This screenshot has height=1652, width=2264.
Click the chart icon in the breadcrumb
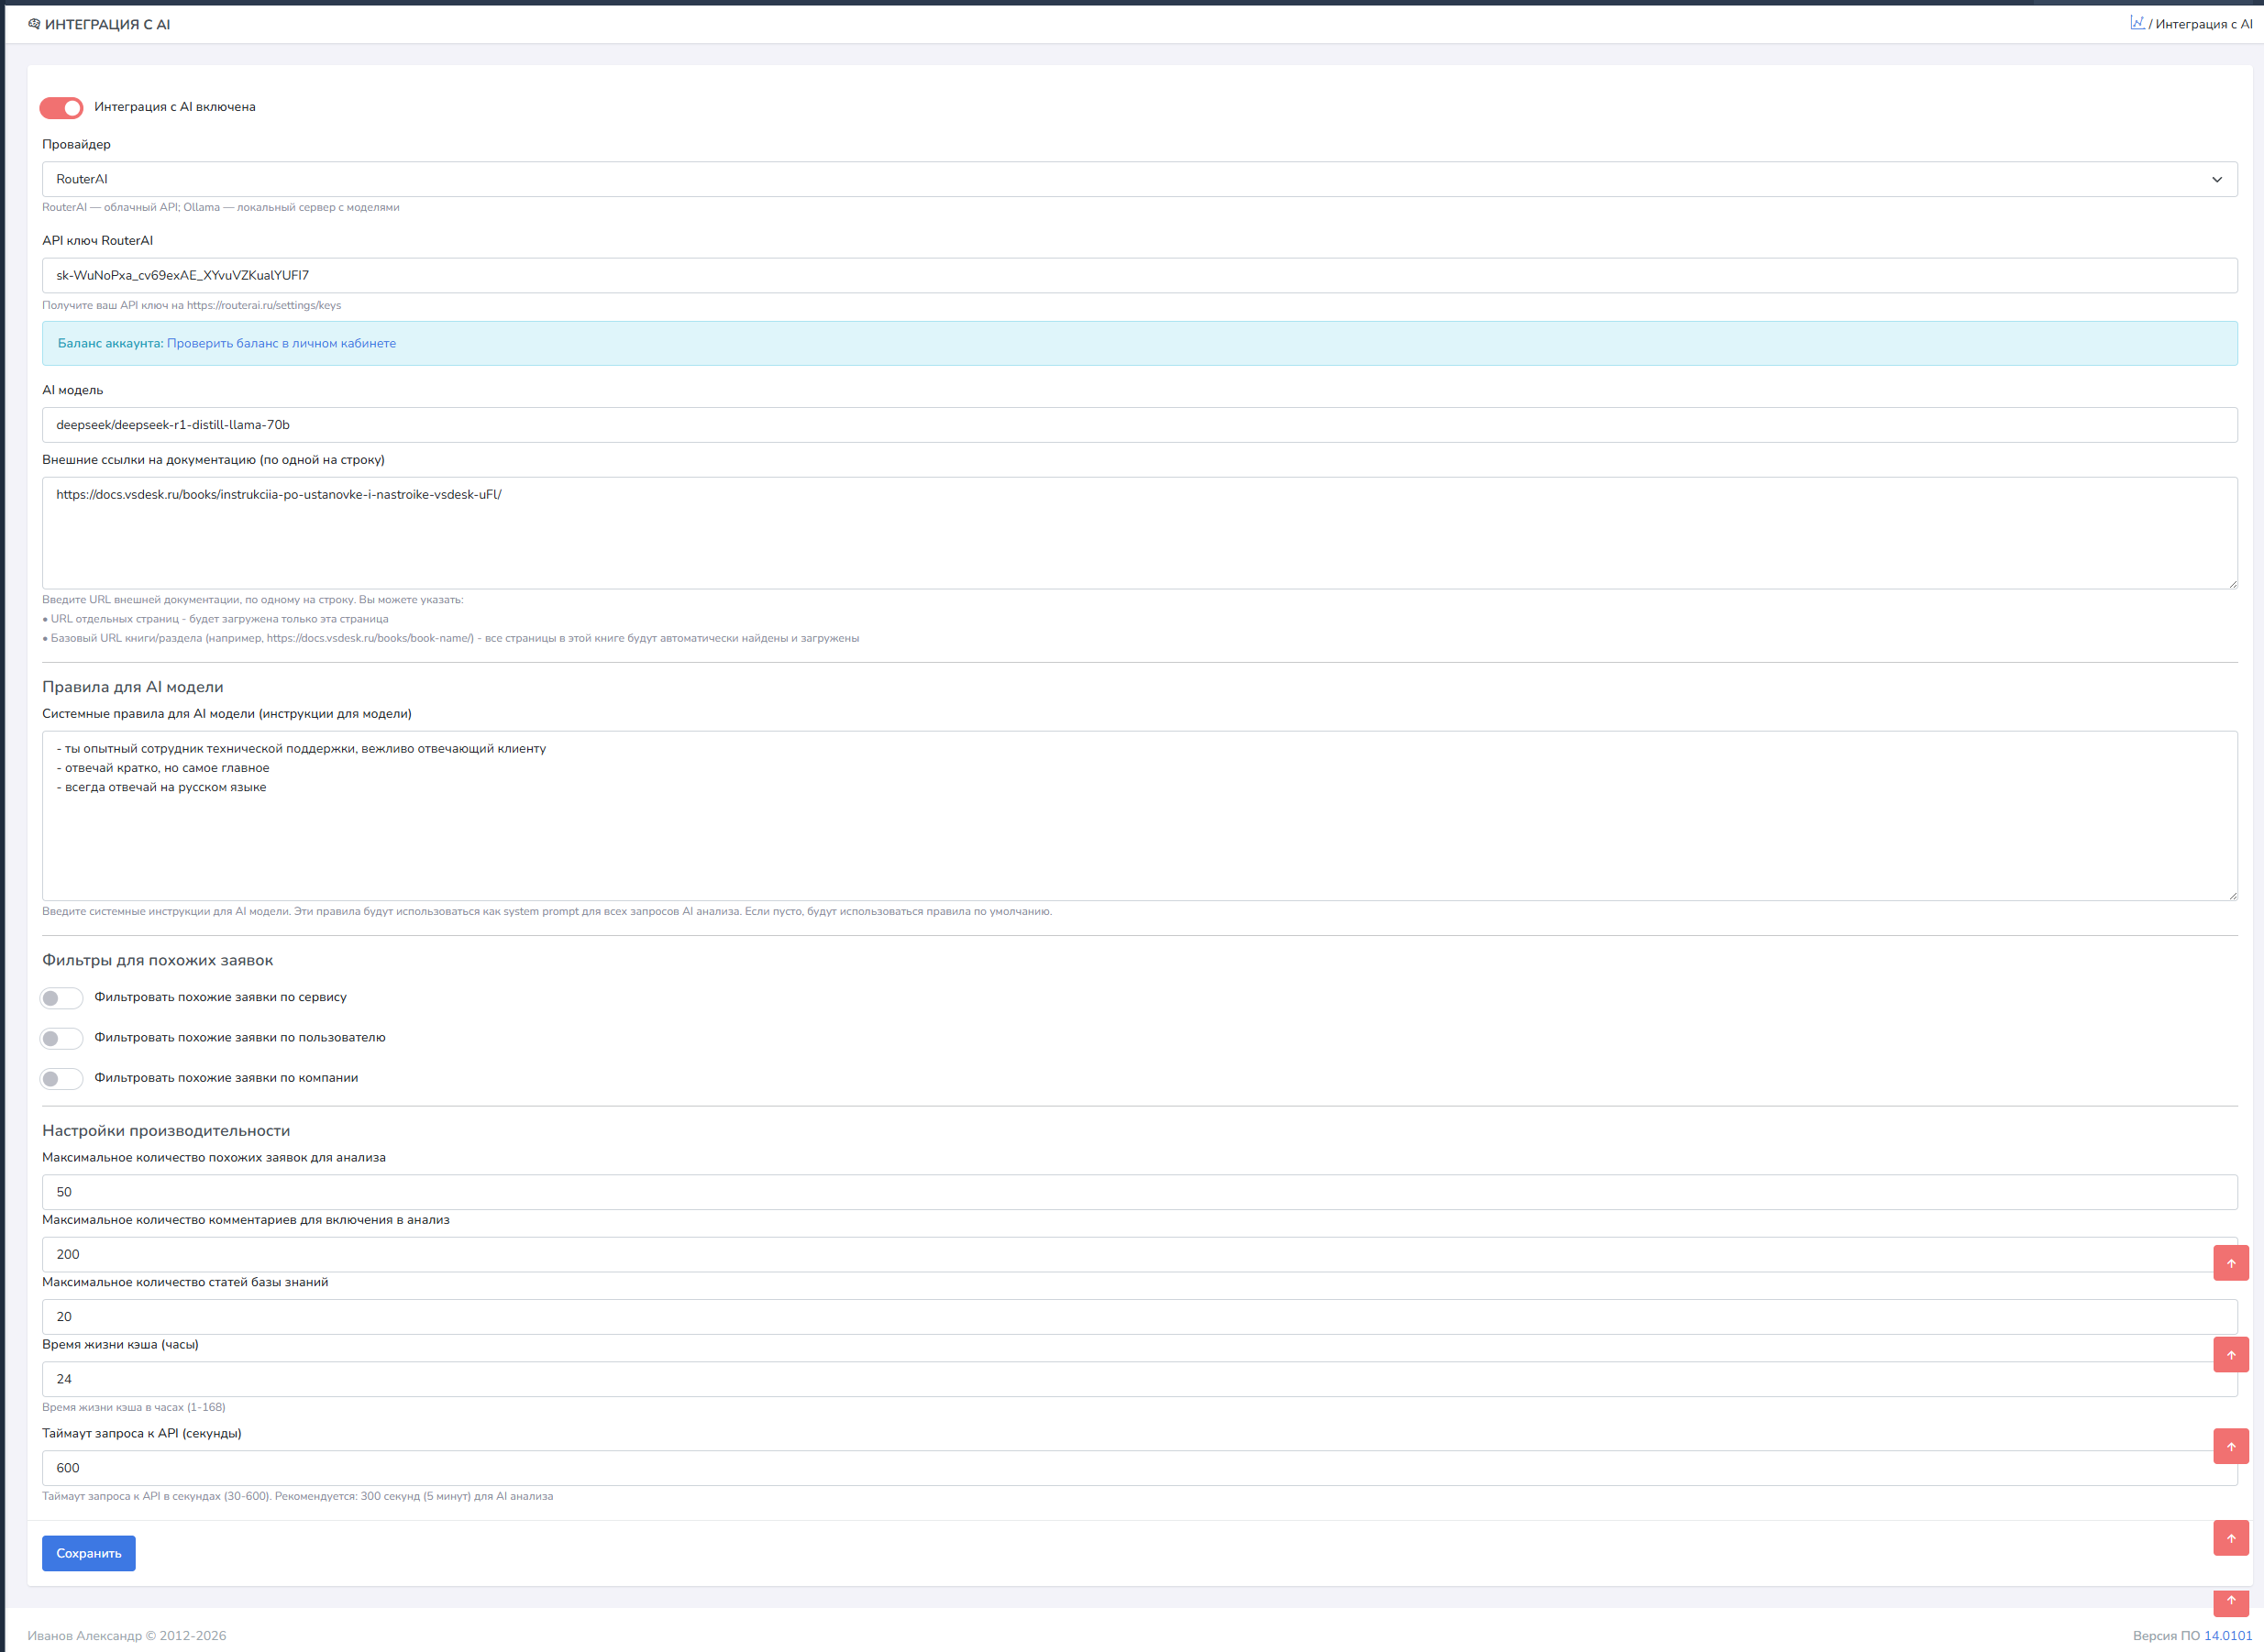[2137, 23]
